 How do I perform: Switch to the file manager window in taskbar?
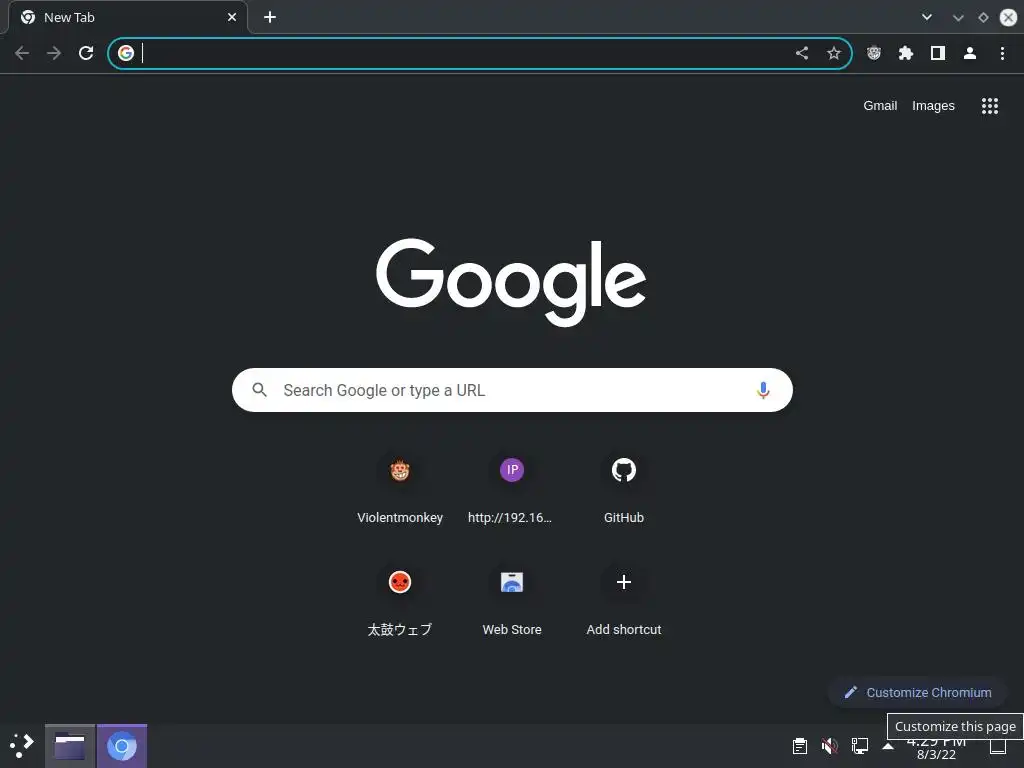tap(70, 746)
